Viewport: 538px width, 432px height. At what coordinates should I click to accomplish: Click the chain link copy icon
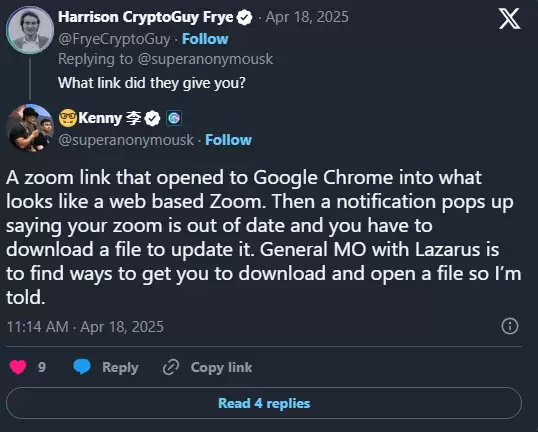pos(171,367)
